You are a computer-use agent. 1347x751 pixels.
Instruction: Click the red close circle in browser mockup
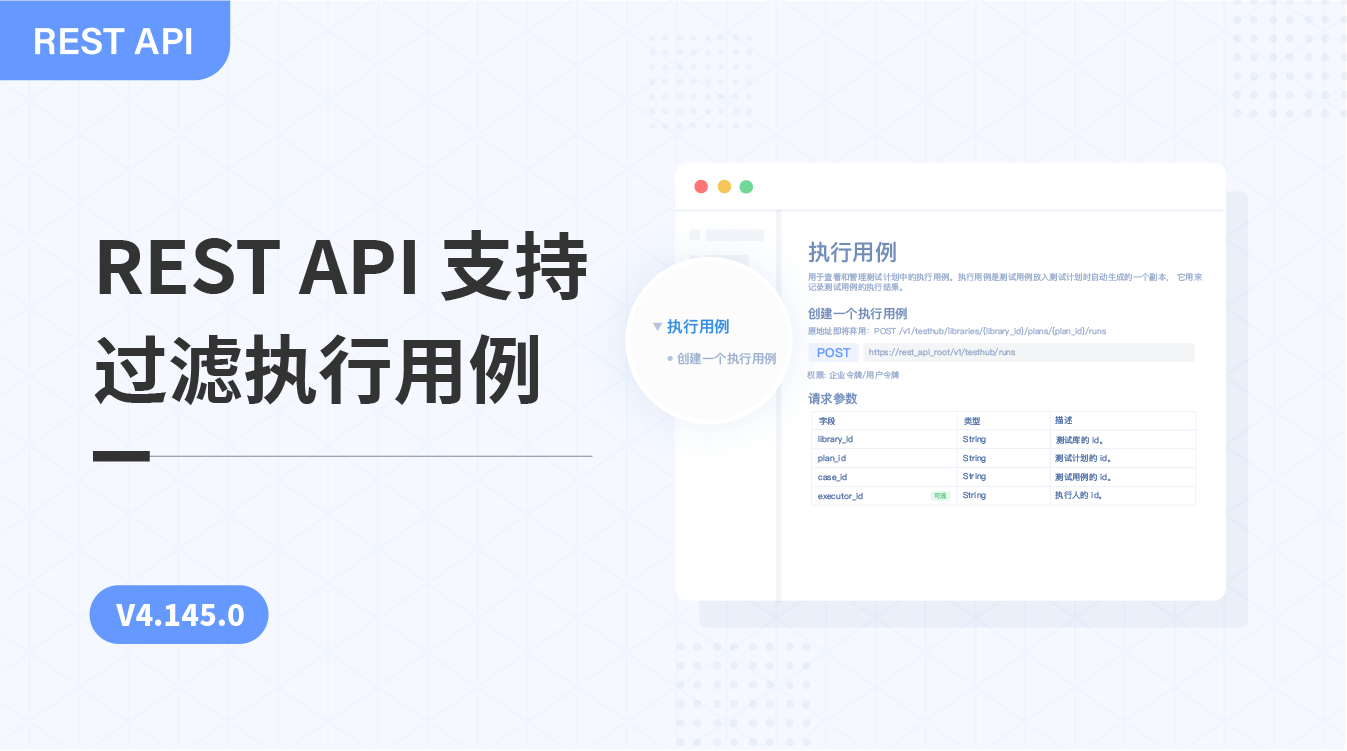click(x=700, y=186)
